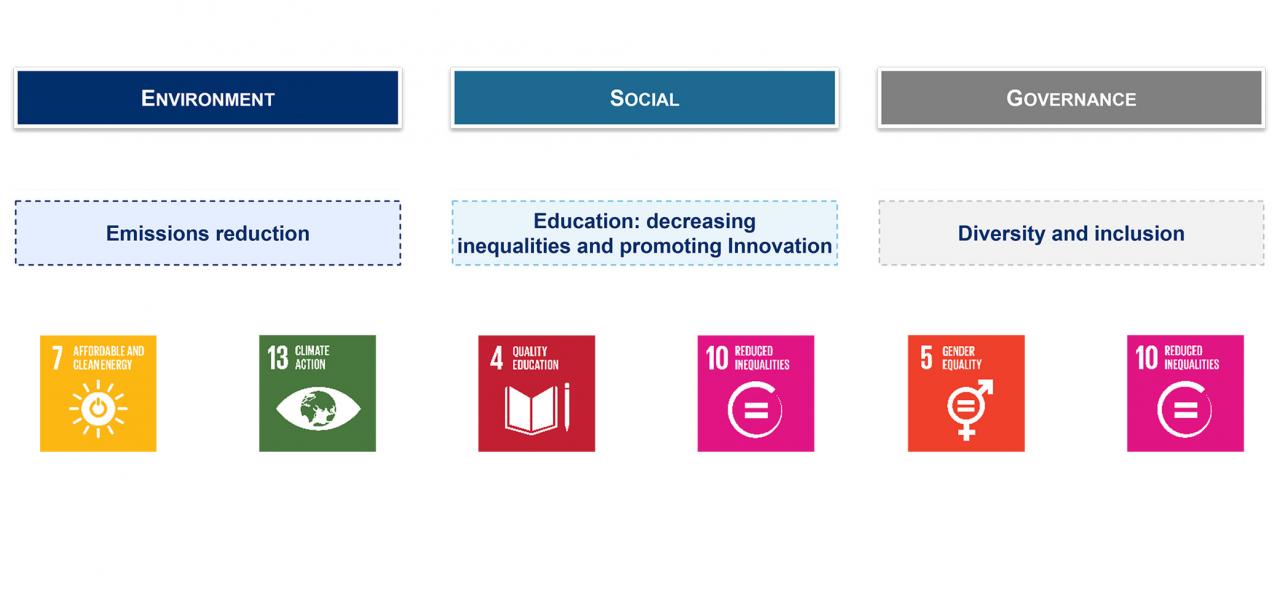Click the Gender Equality goal tile
This screenshot has height=590, width=1280.
[x=966, y=393]
